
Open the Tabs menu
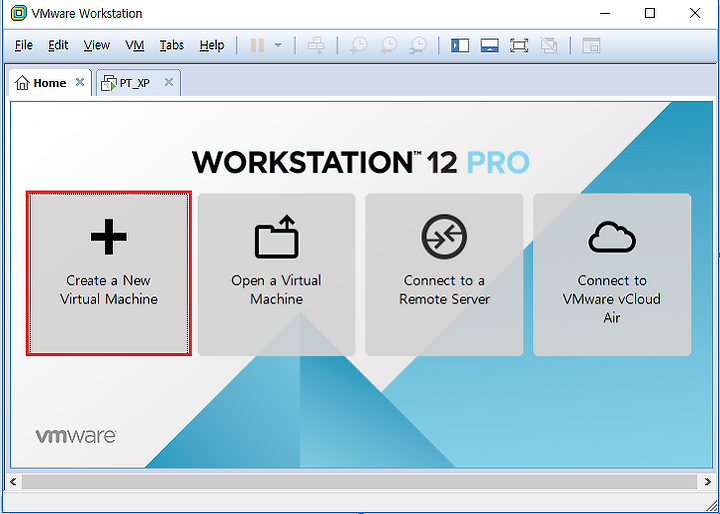tap(172, 45)
